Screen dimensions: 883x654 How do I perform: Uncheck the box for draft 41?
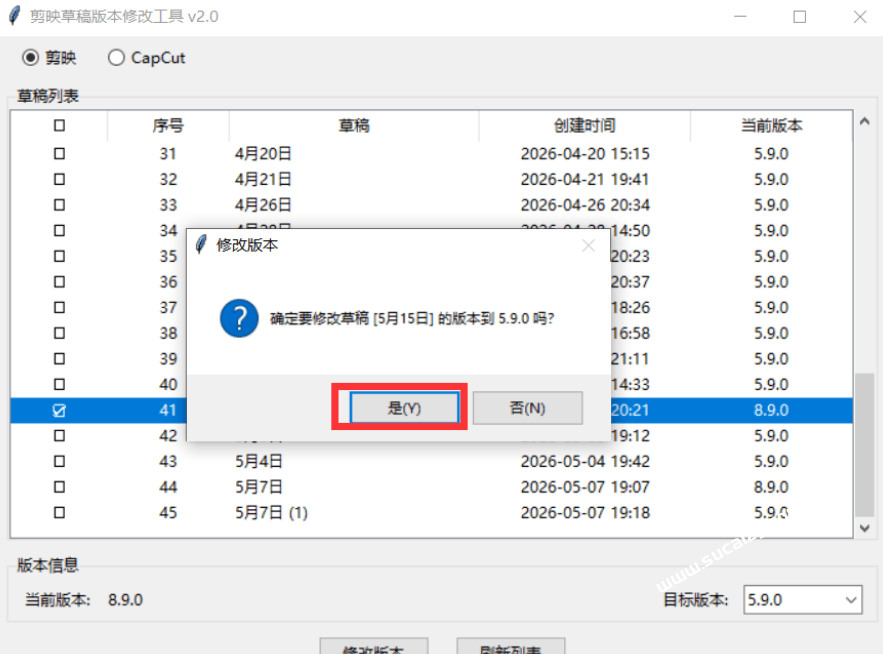click(59, 410)
